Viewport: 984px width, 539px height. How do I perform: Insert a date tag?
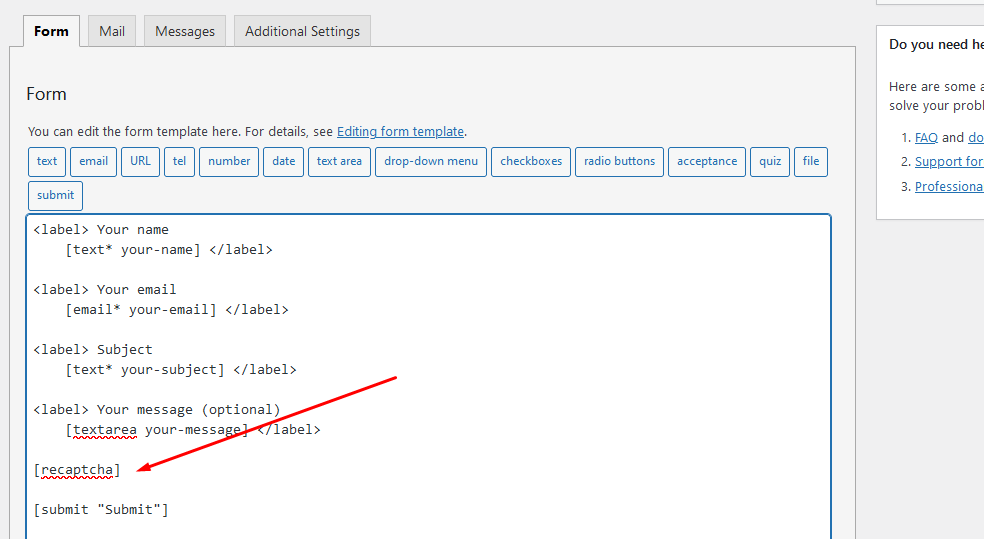(x=284, y=162)
